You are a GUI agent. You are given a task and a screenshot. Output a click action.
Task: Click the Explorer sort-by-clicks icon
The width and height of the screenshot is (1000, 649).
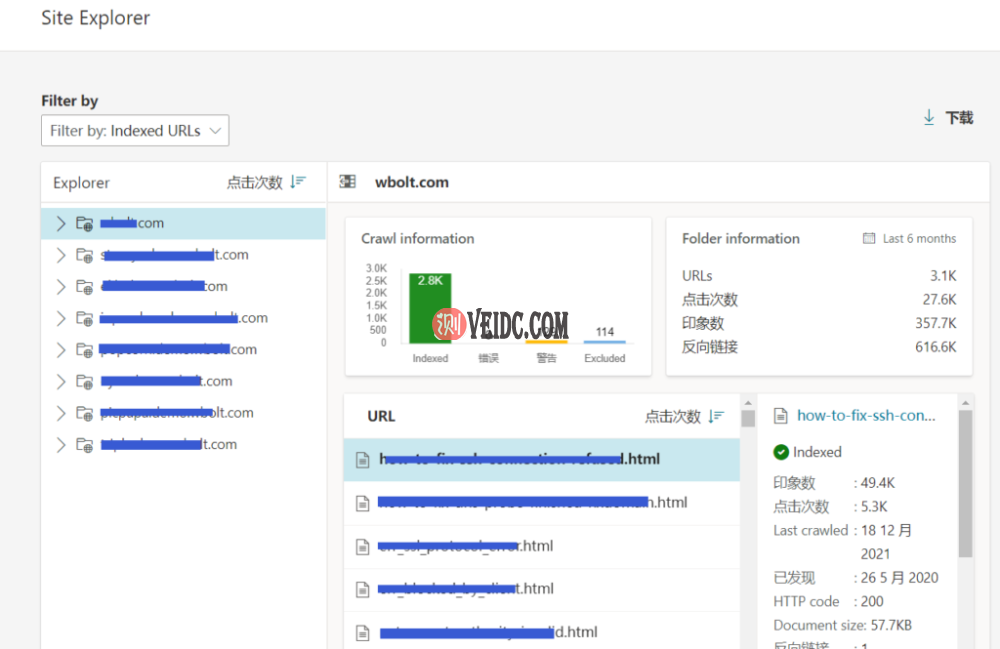[298, 182]
